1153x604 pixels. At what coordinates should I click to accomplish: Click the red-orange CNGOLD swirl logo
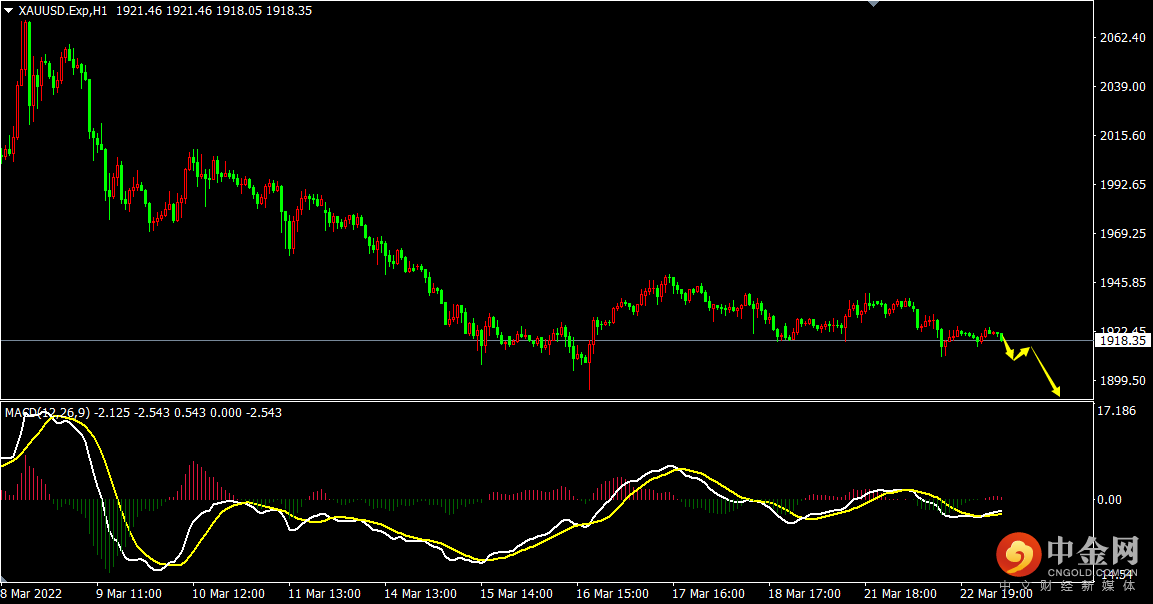point(1018,553)
